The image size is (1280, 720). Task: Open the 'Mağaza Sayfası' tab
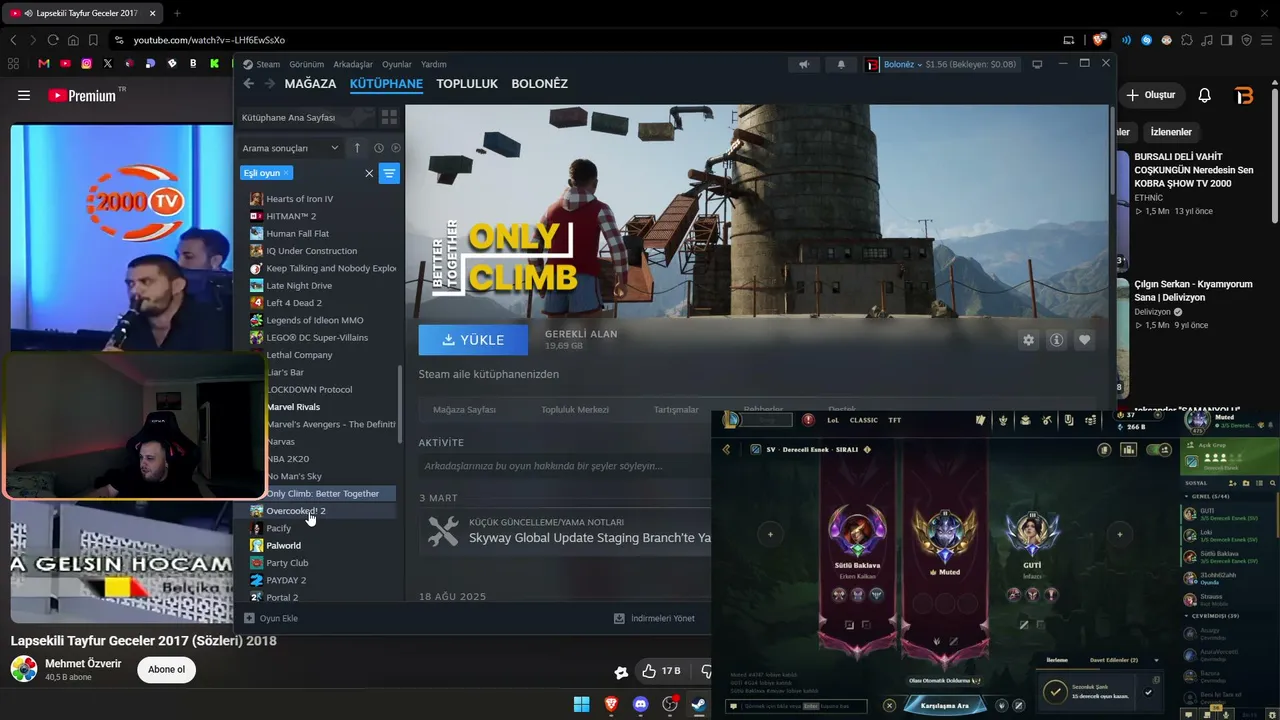(x=464, y=410)
